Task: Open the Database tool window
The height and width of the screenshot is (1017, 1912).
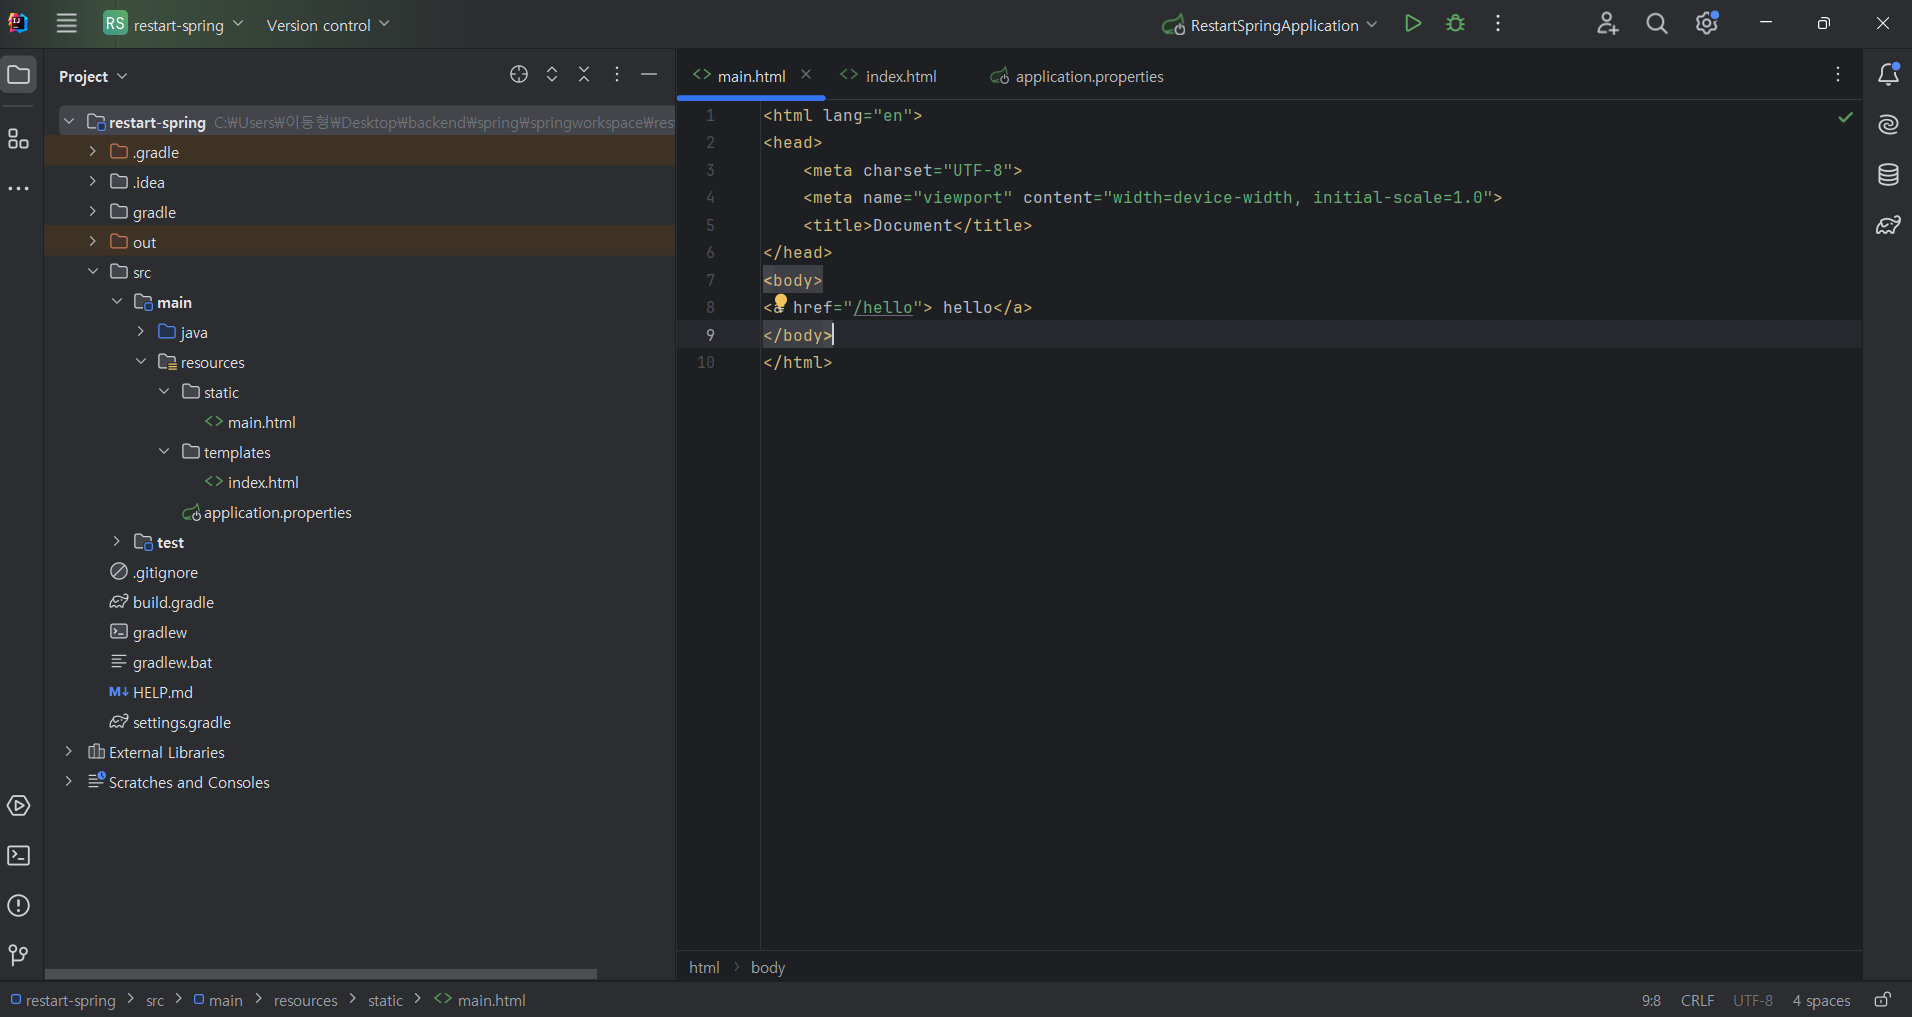Action: click(1888, 175)
